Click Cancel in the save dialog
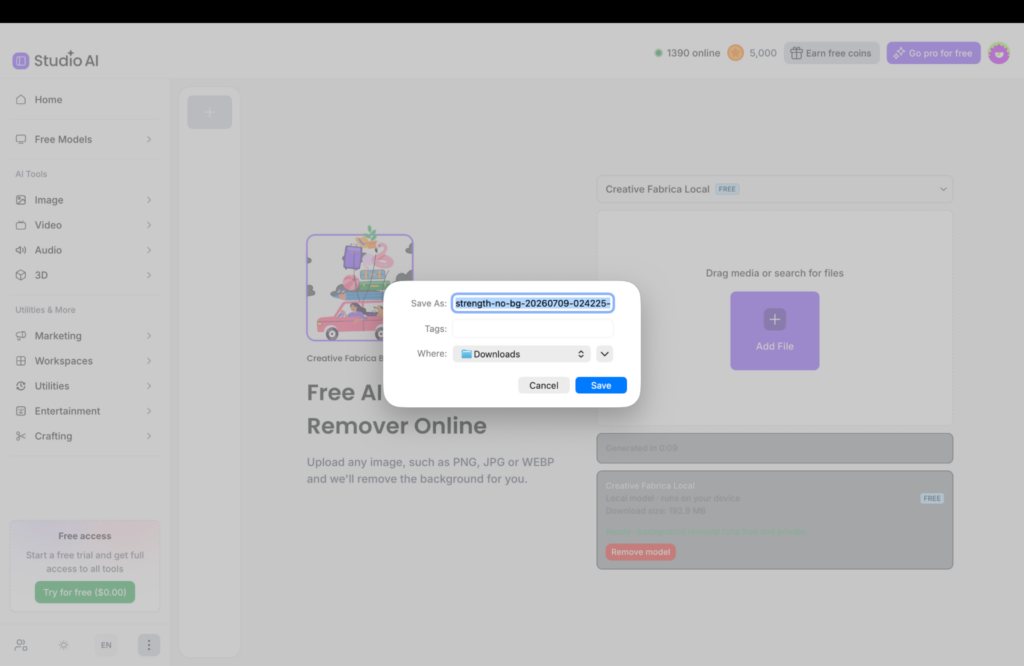Screen dimensions: 1024x666 [x=543, y=385]
